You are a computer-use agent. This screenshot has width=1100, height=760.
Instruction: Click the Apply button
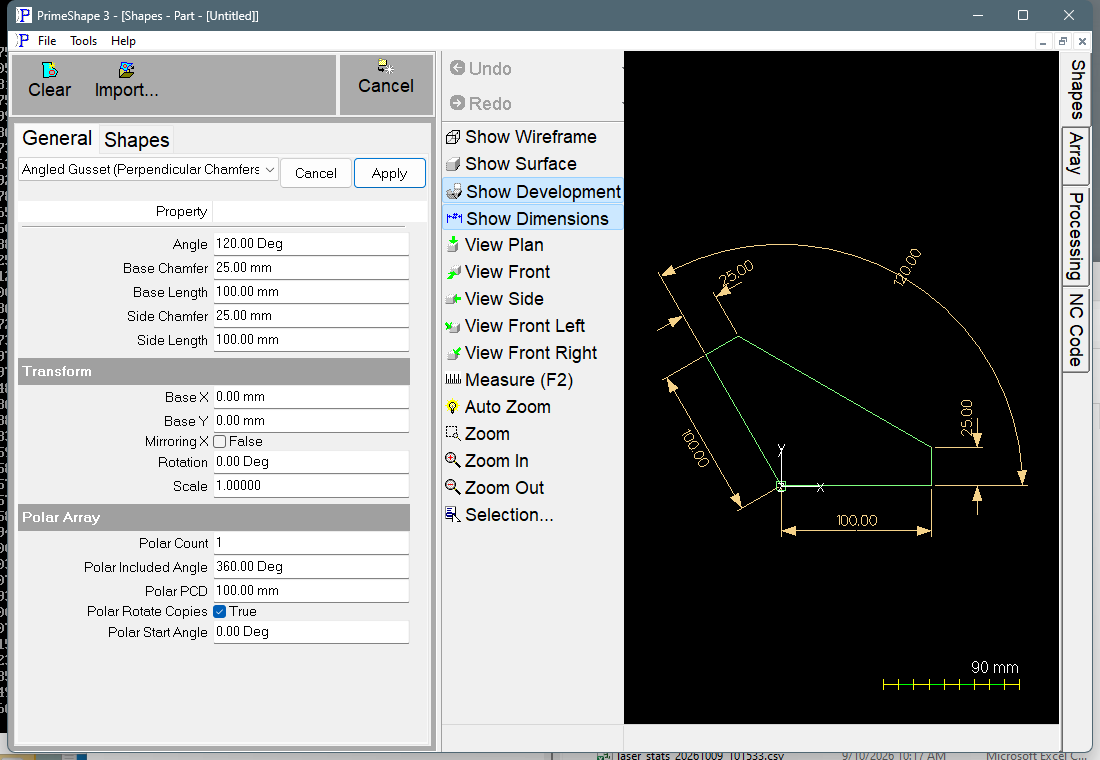click(x=389, y=173)
